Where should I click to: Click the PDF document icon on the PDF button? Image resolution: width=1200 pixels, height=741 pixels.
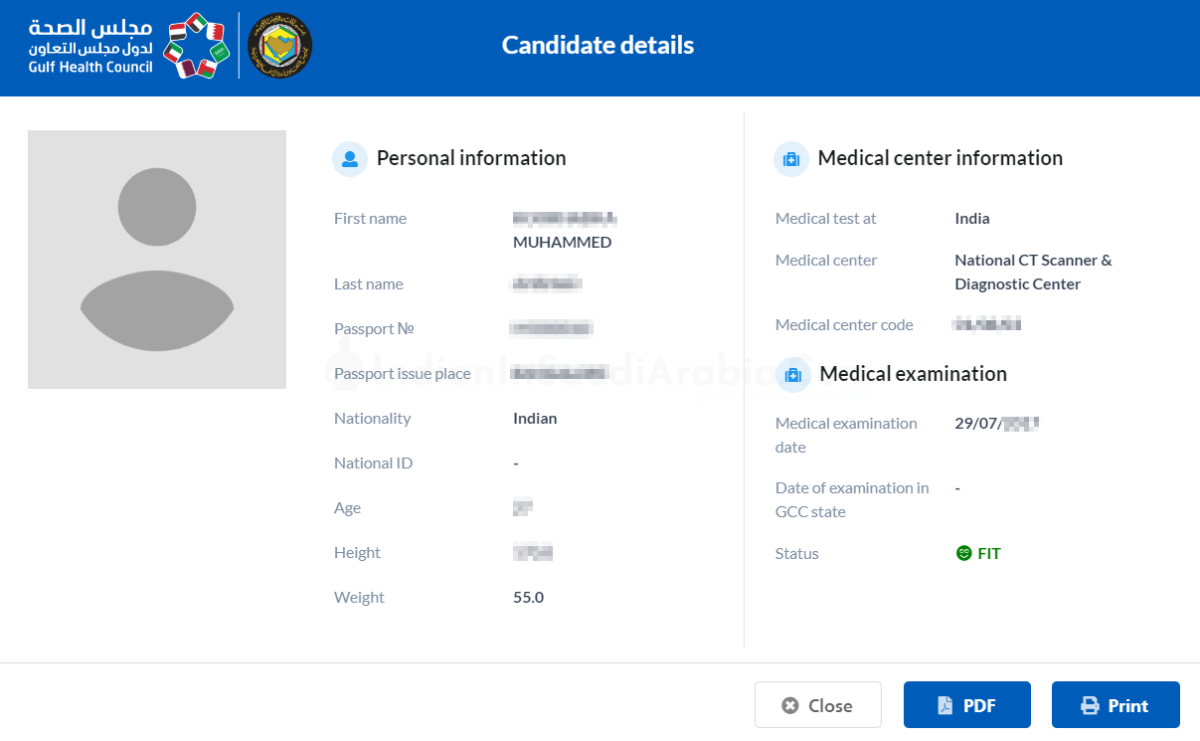coord(945,705)
